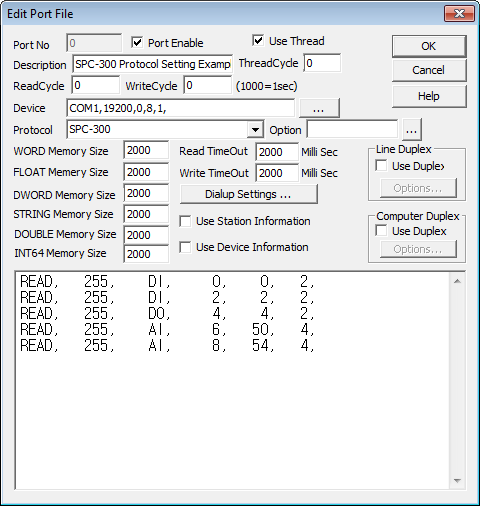Click the READ AI line with 8, 54
This screenshot has height=506, width=480.
coord(167,345)
